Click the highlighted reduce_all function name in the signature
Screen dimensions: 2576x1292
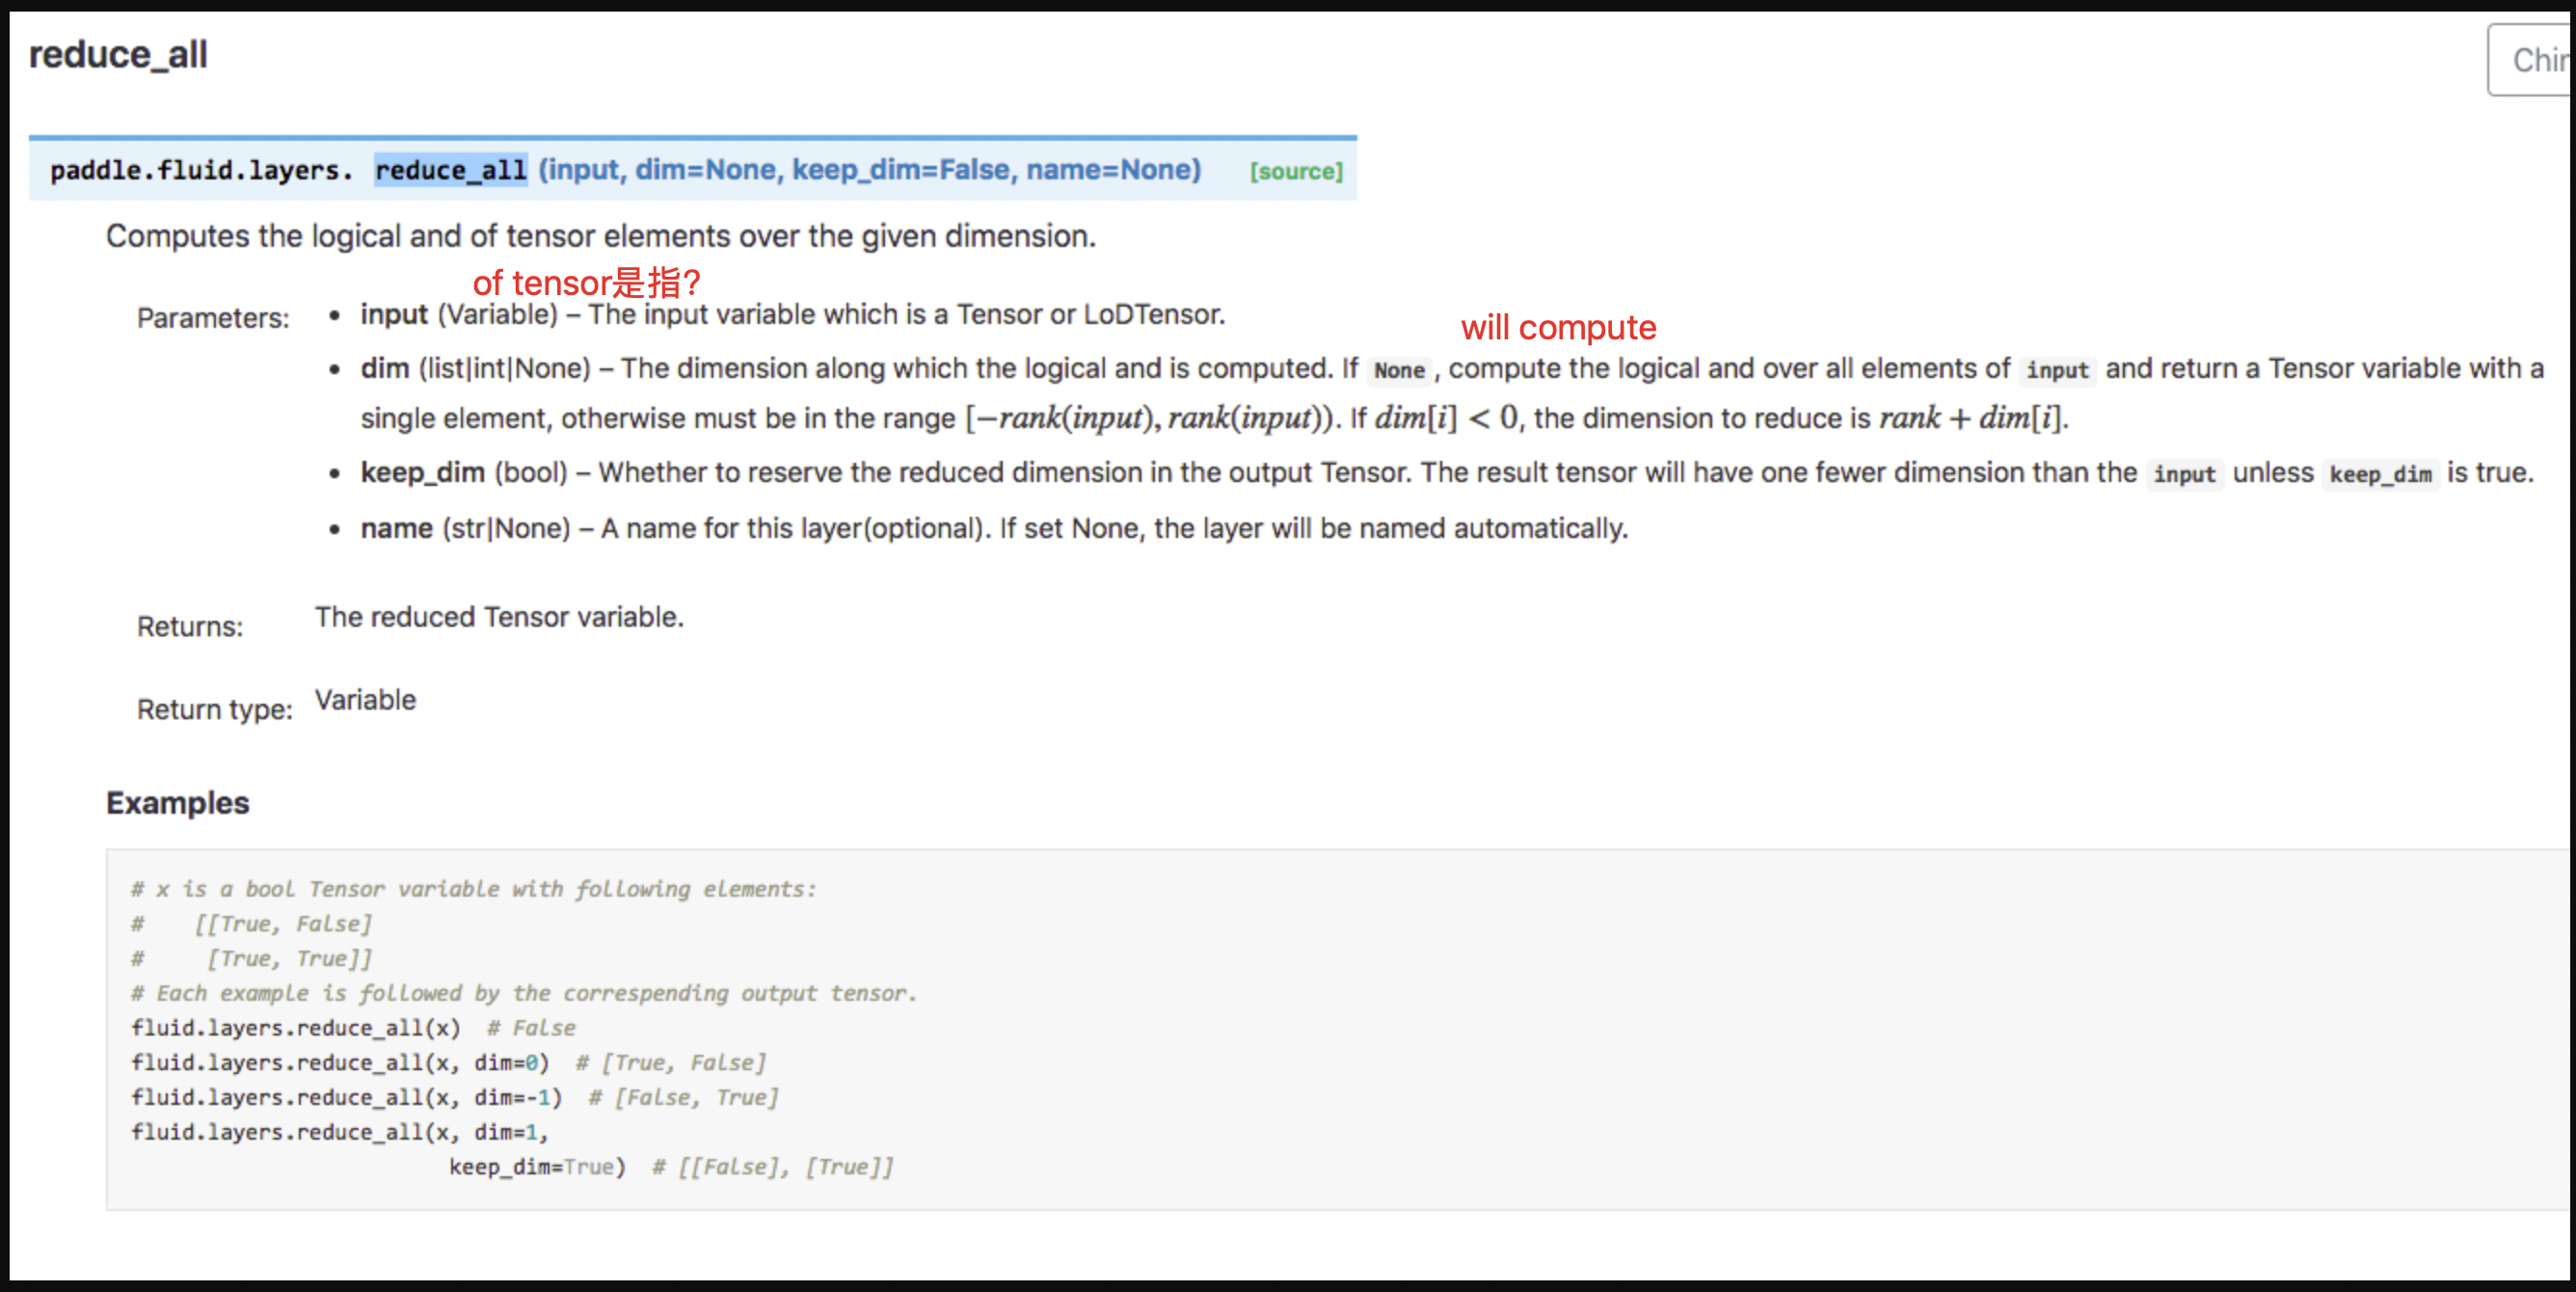tap(450, 170)
